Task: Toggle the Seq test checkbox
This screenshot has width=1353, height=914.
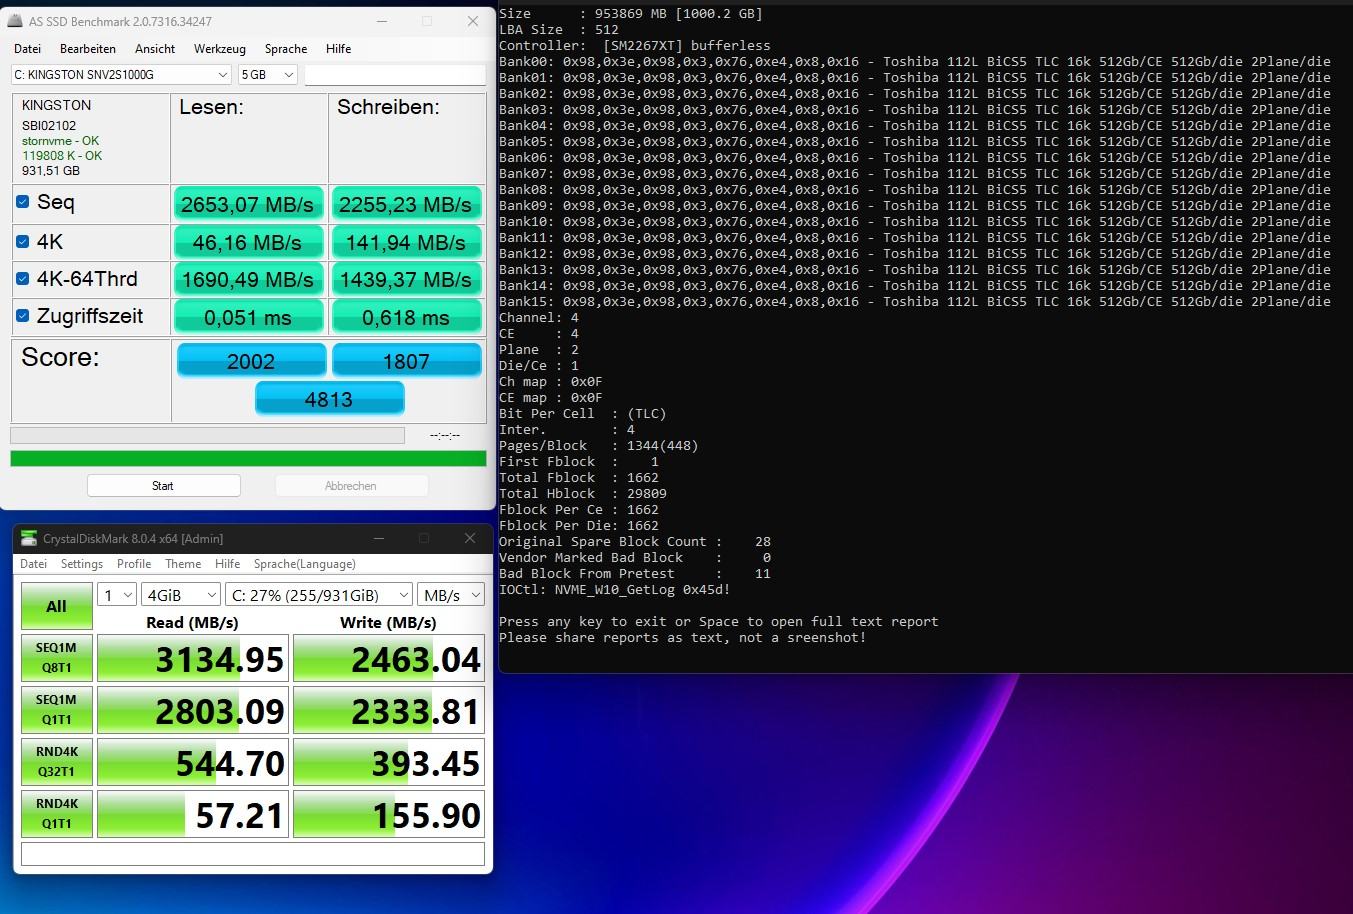Action: pyautogui.click(x=23, y=202)
